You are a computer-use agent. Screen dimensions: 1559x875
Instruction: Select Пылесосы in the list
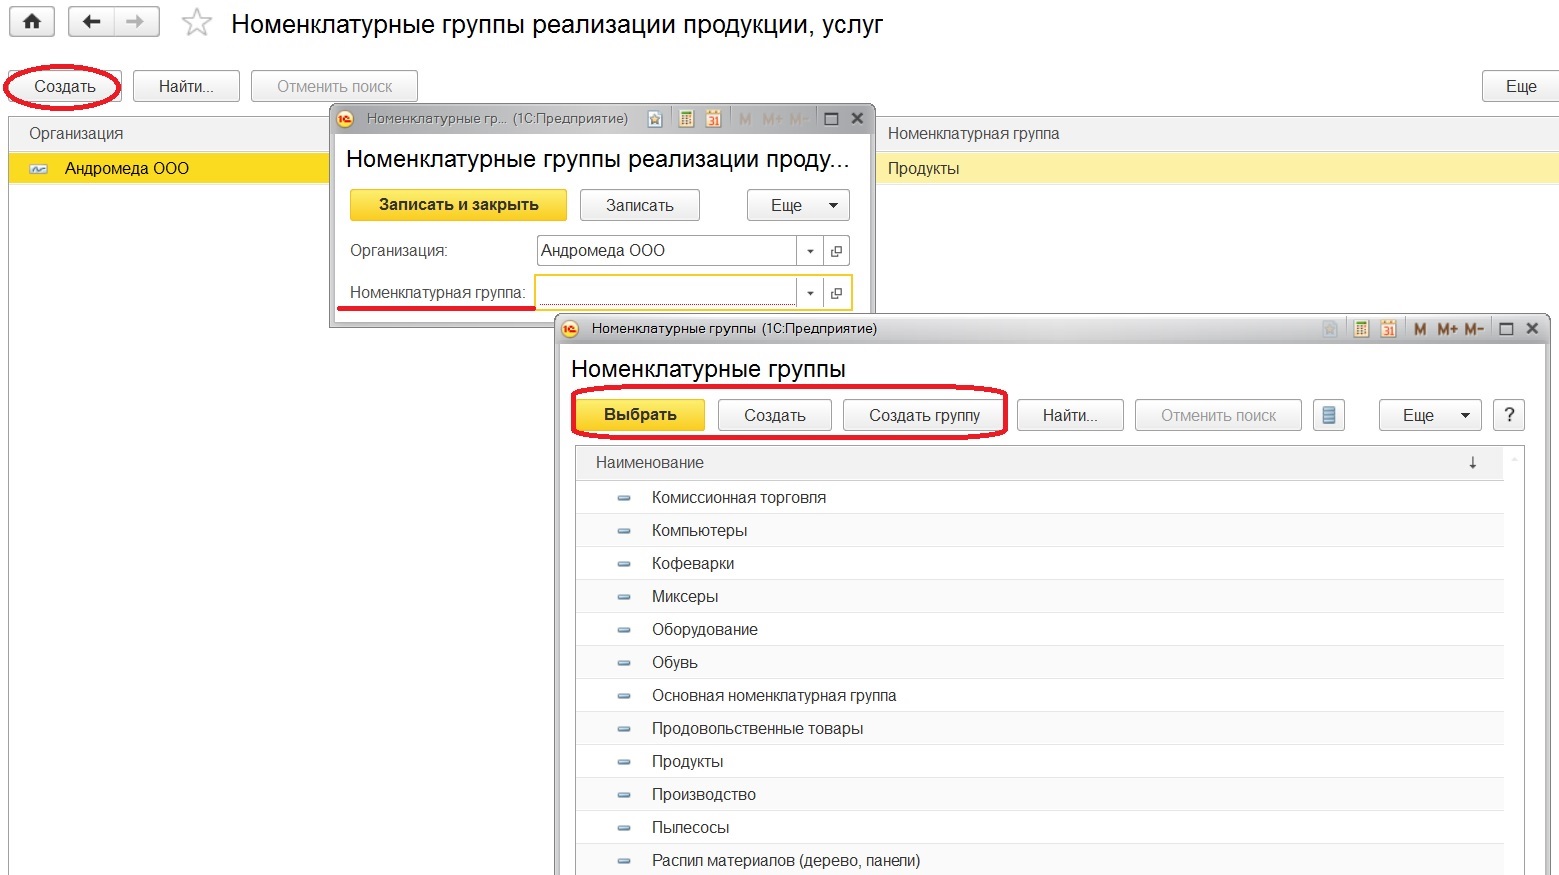point(1040,827)
